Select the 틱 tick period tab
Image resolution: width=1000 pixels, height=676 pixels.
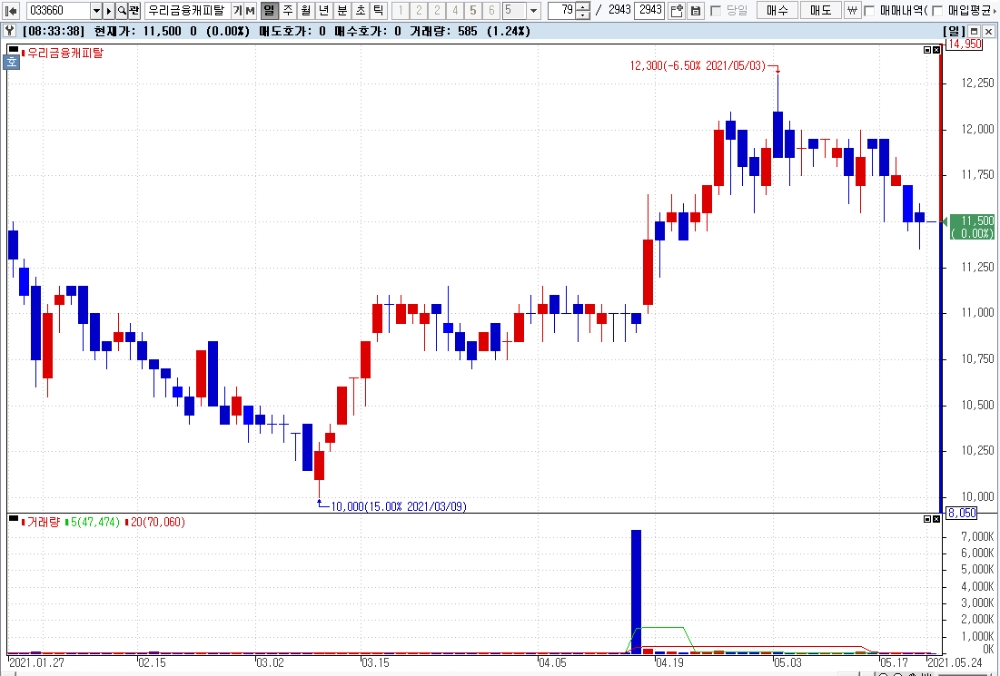(378, 10)
